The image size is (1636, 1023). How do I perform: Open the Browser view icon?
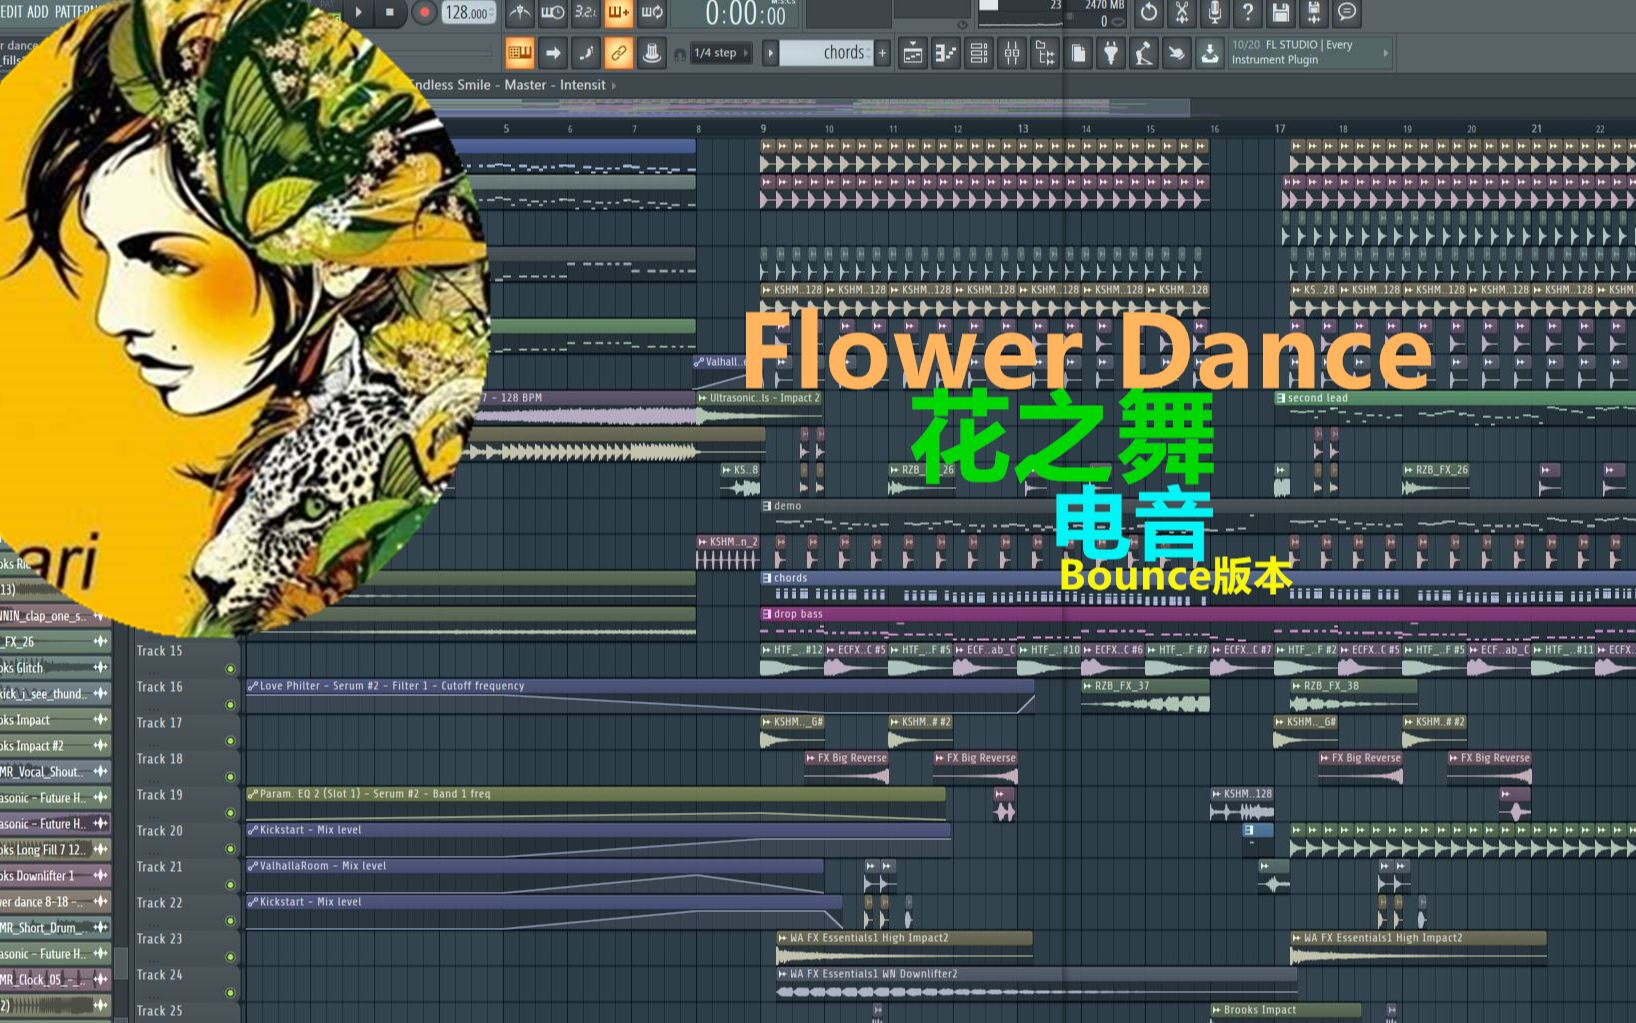click(x=1045, y=53)
